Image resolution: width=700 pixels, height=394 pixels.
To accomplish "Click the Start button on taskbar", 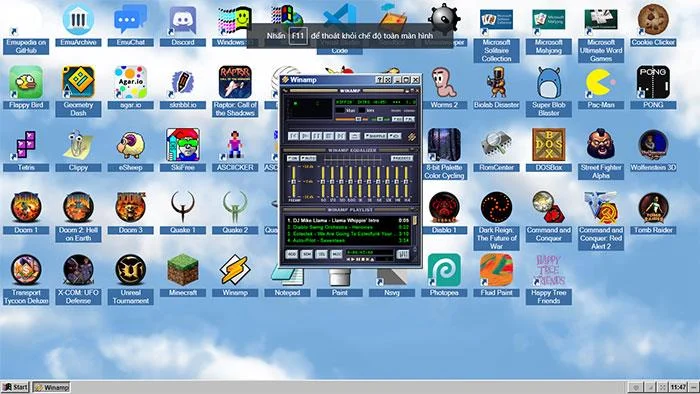I will 15,387.
